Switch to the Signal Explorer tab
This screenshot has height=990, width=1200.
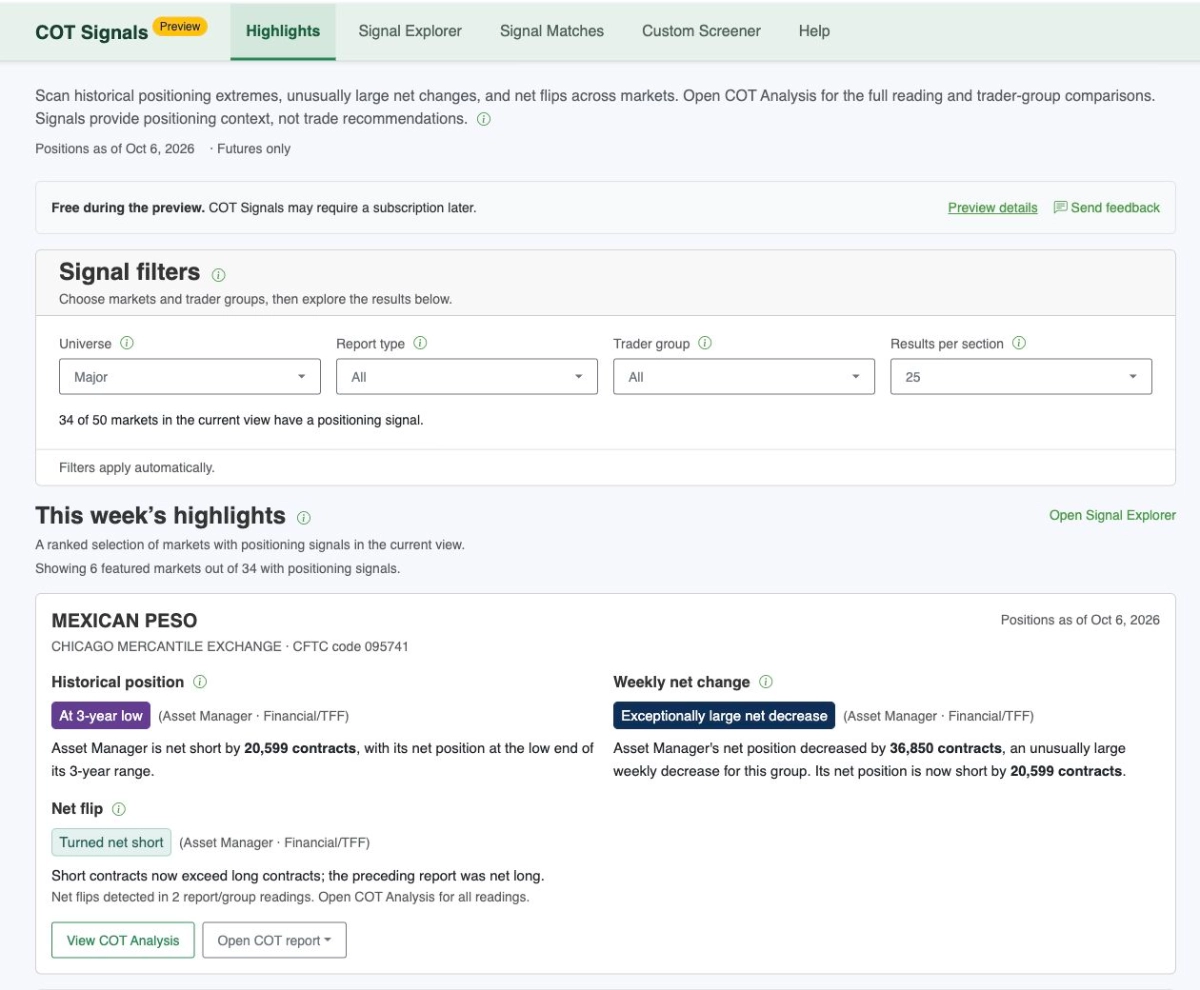click(x=410, y=31)
